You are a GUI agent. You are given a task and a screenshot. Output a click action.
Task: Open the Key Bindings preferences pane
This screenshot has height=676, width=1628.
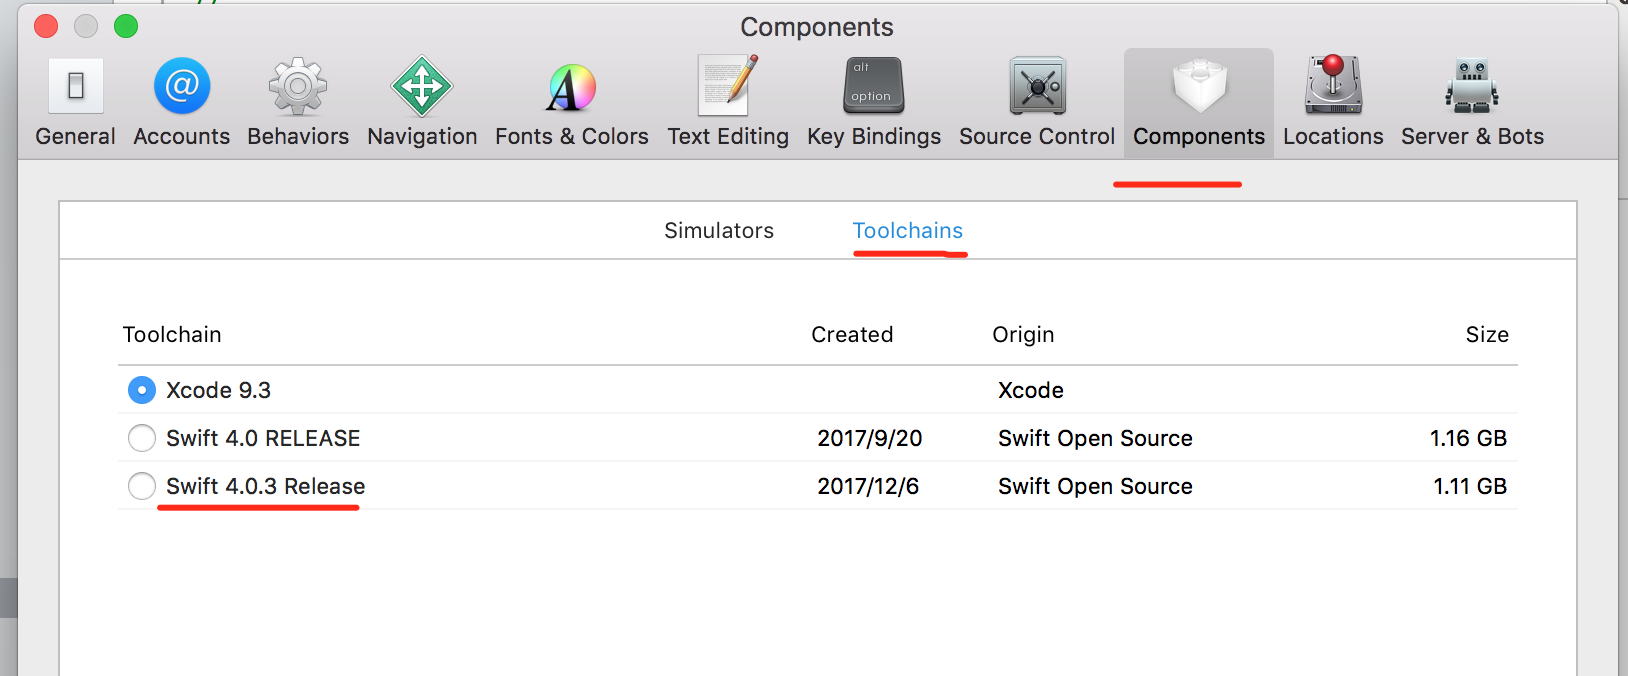point(874,103)
